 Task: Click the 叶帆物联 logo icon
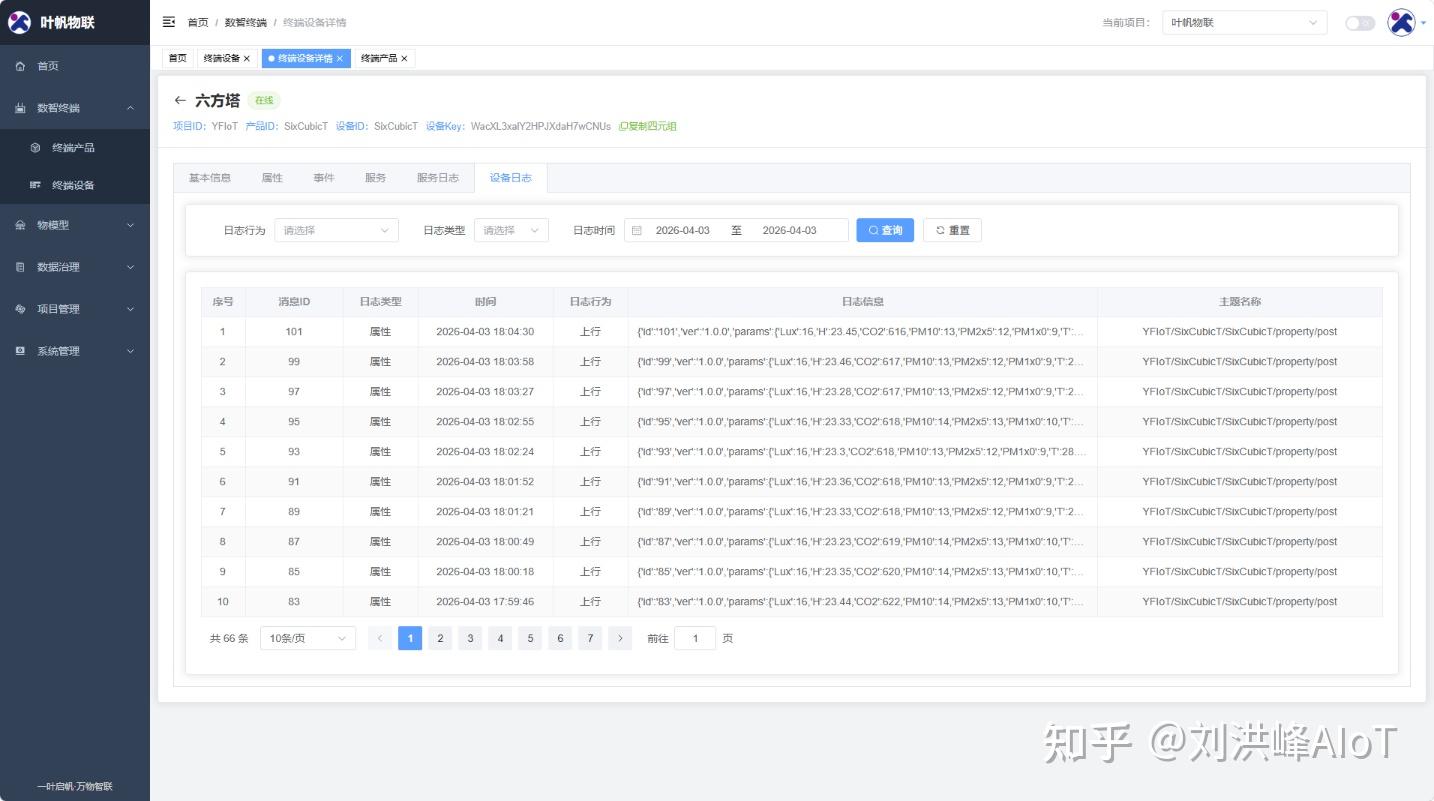click(20, 22)
